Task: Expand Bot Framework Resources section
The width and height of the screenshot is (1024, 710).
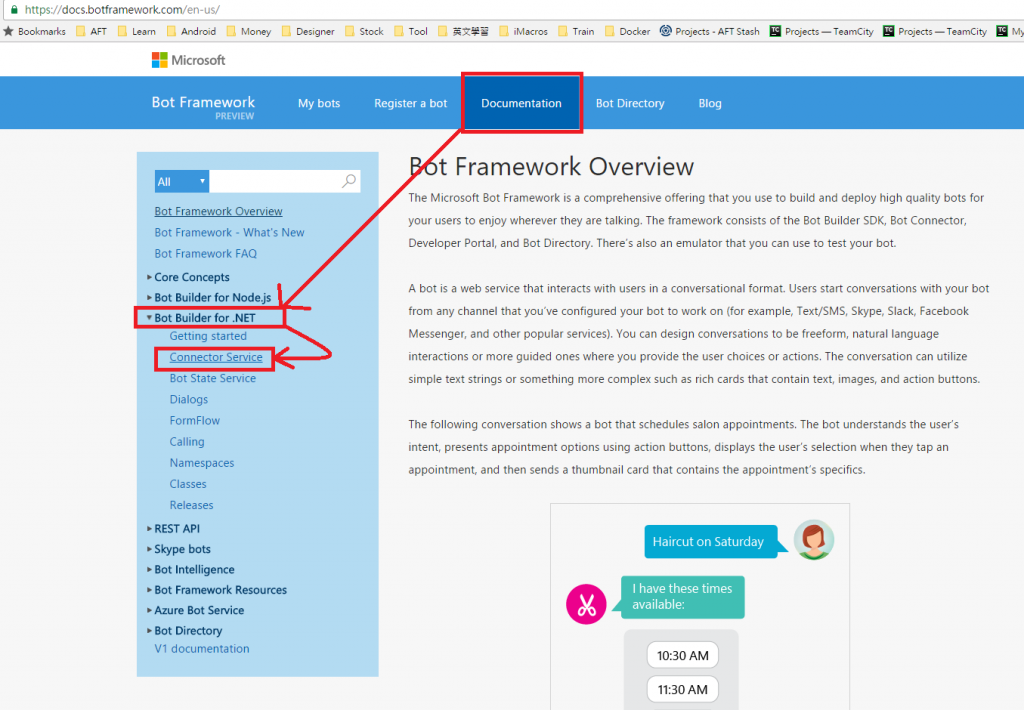Action: [x=217, y=590]
